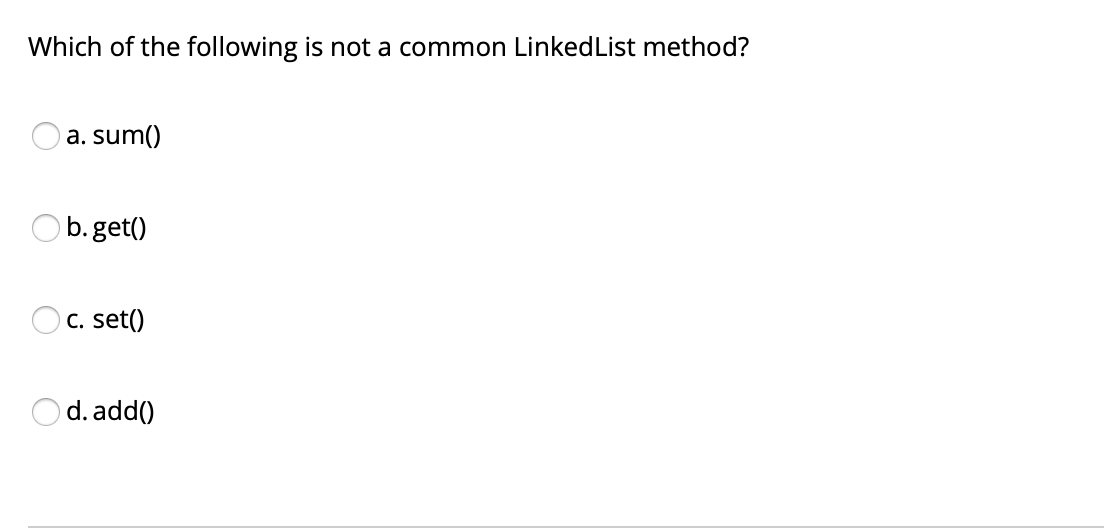1104x532 pixels.
Task: Click the 'get()' answer text
Action: coord(120,228)
